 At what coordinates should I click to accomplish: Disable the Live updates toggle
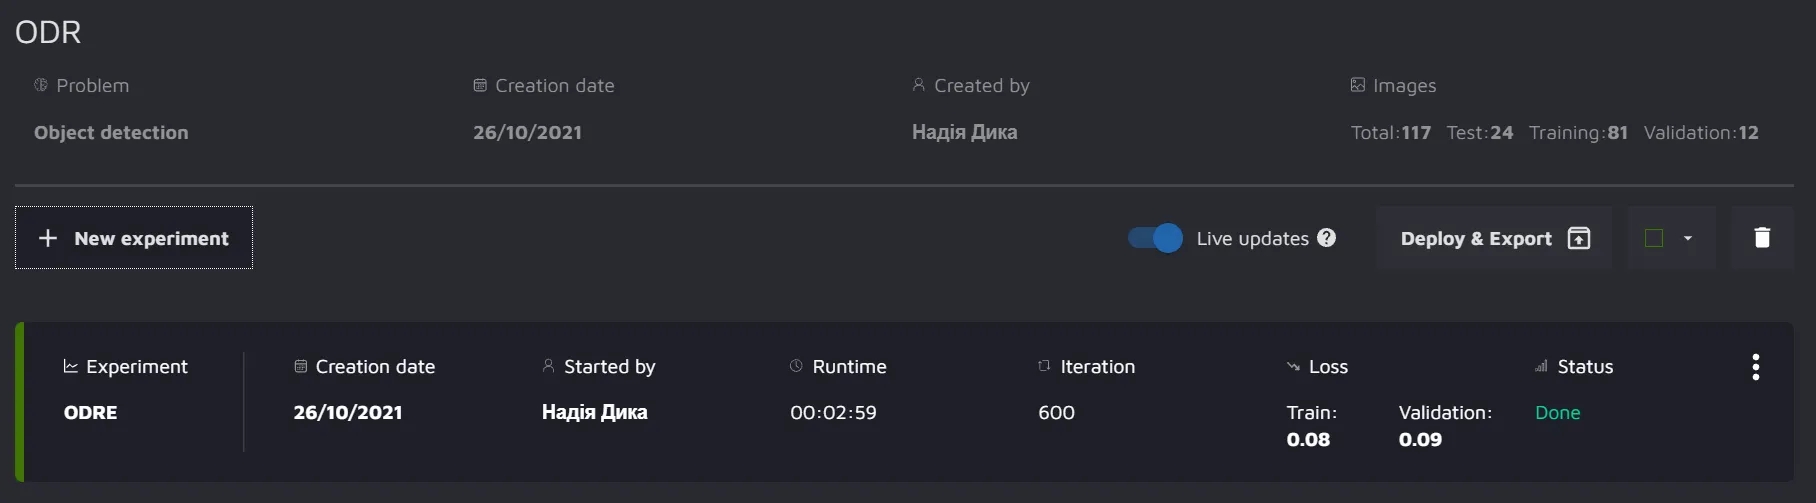click(x=1155, y=238)
